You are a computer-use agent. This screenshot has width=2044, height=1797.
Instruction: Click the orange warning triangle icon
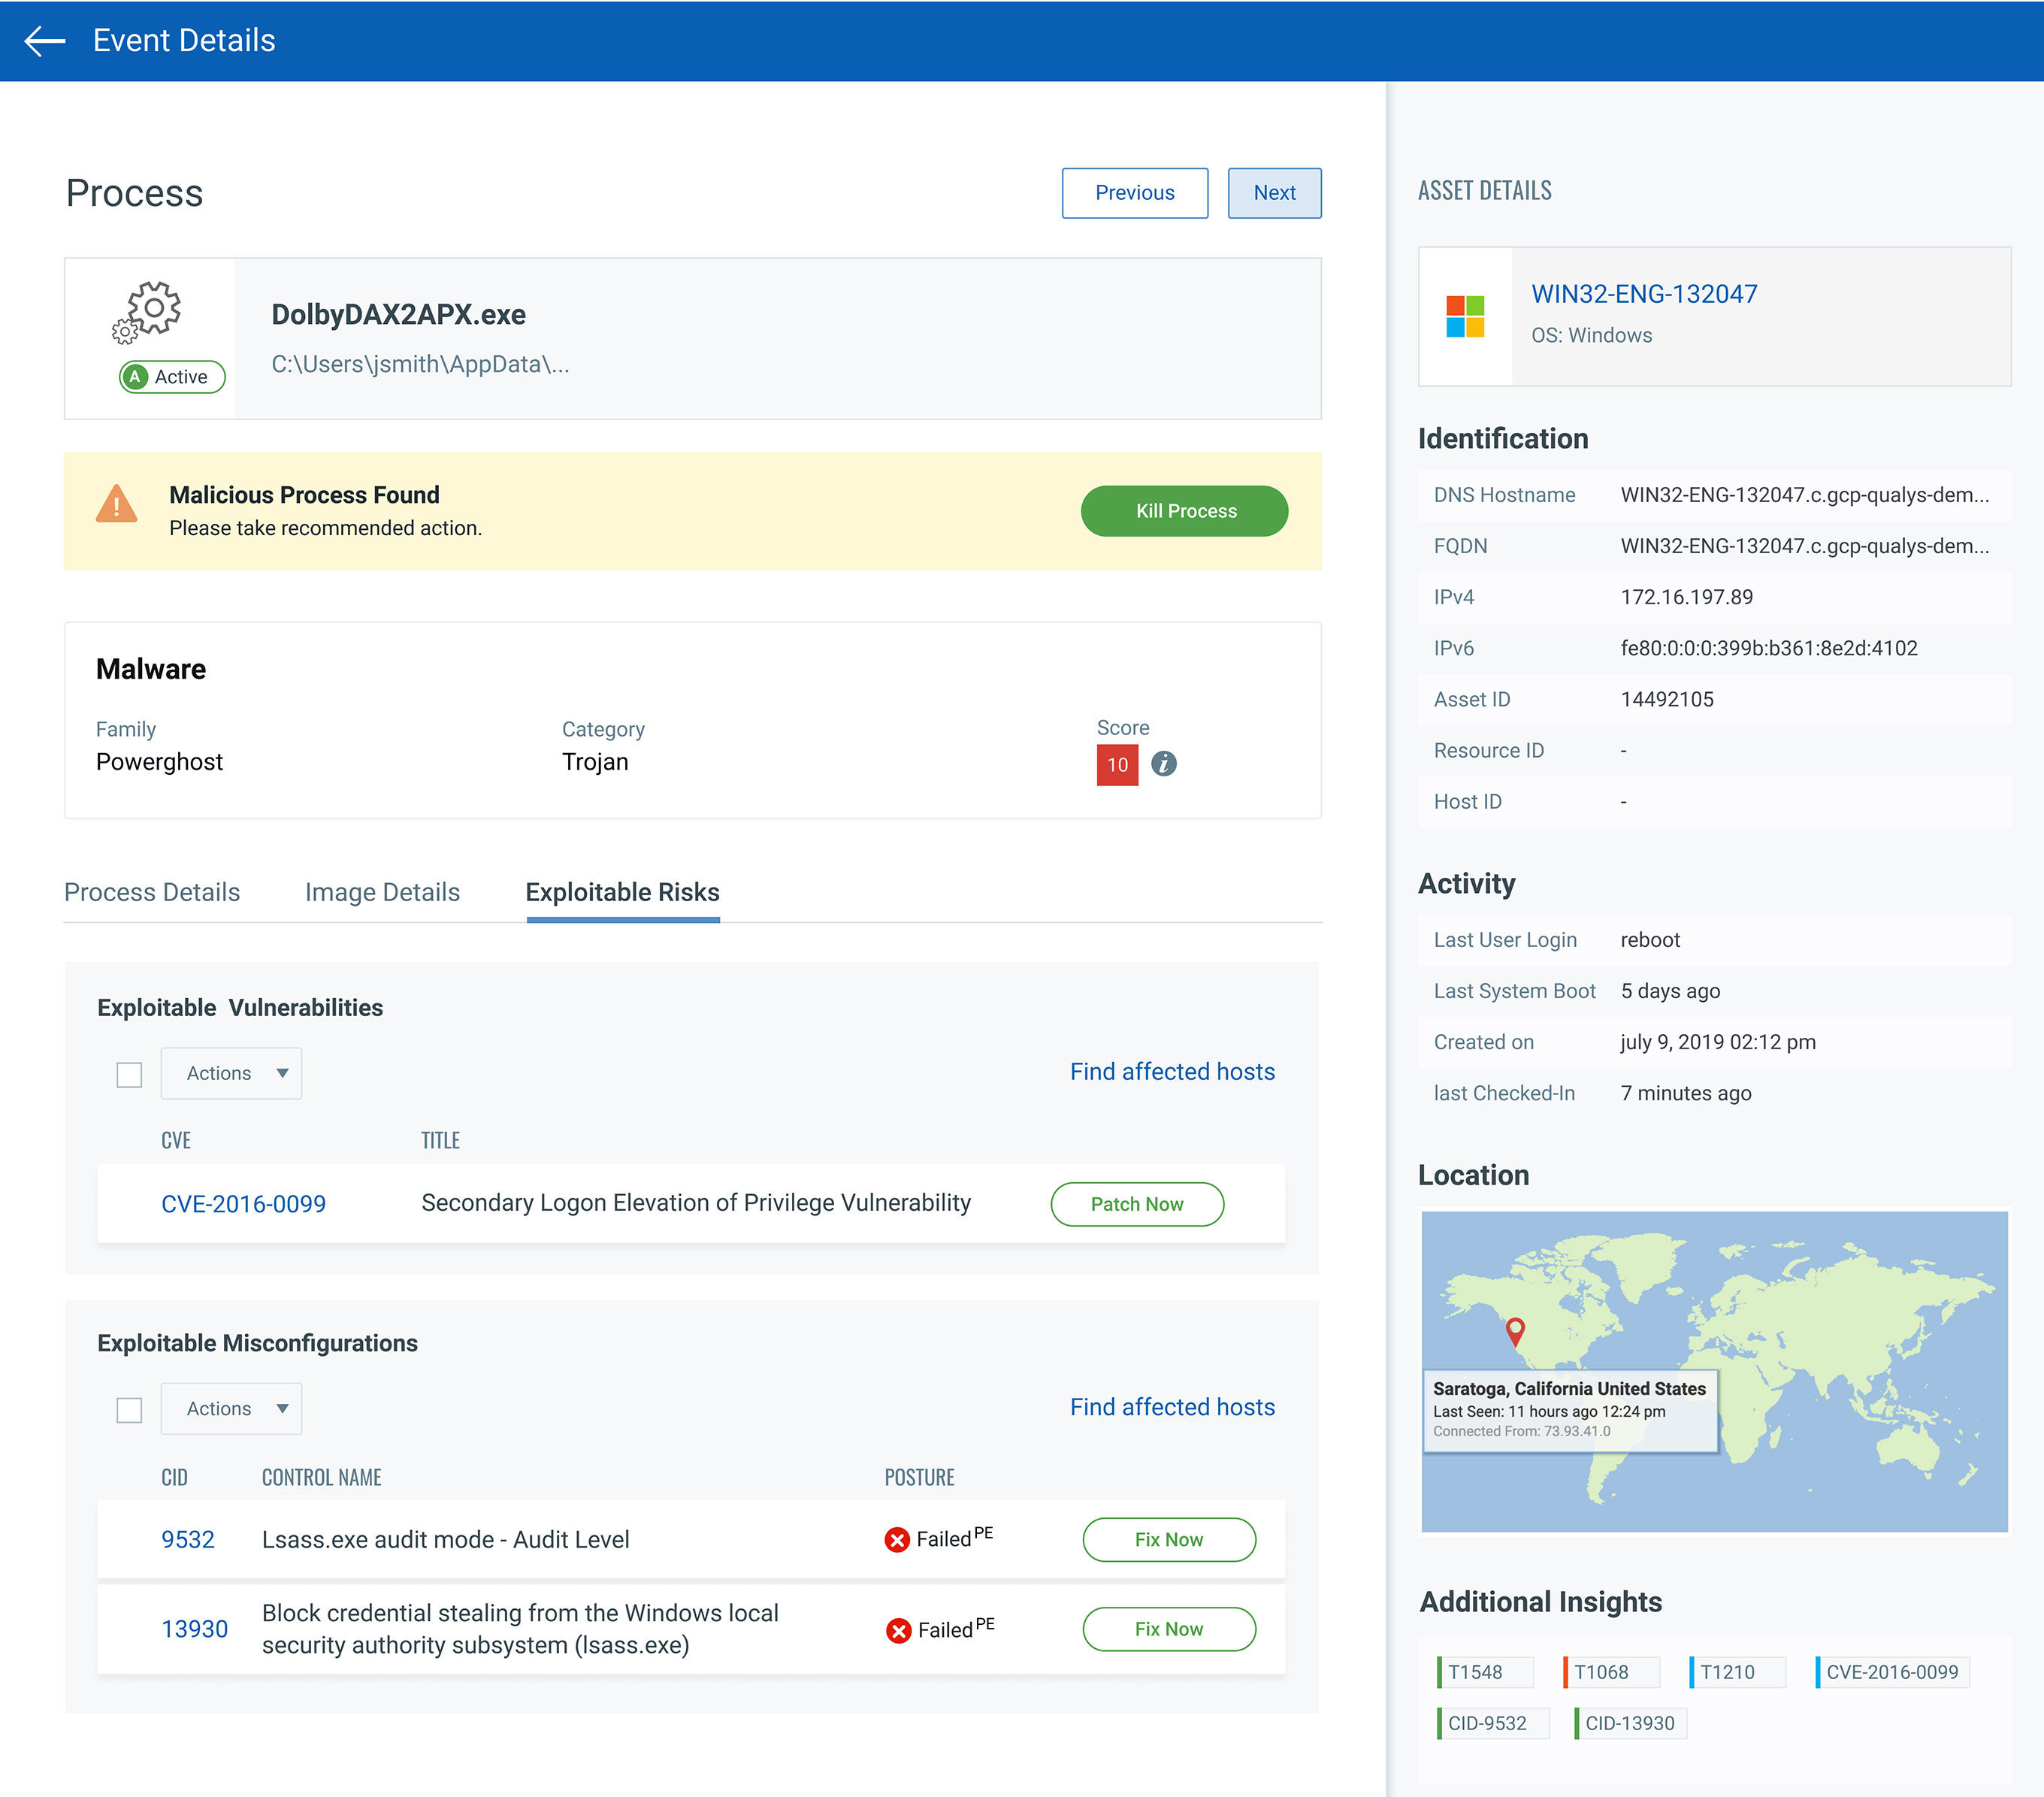tap(117, 504)
